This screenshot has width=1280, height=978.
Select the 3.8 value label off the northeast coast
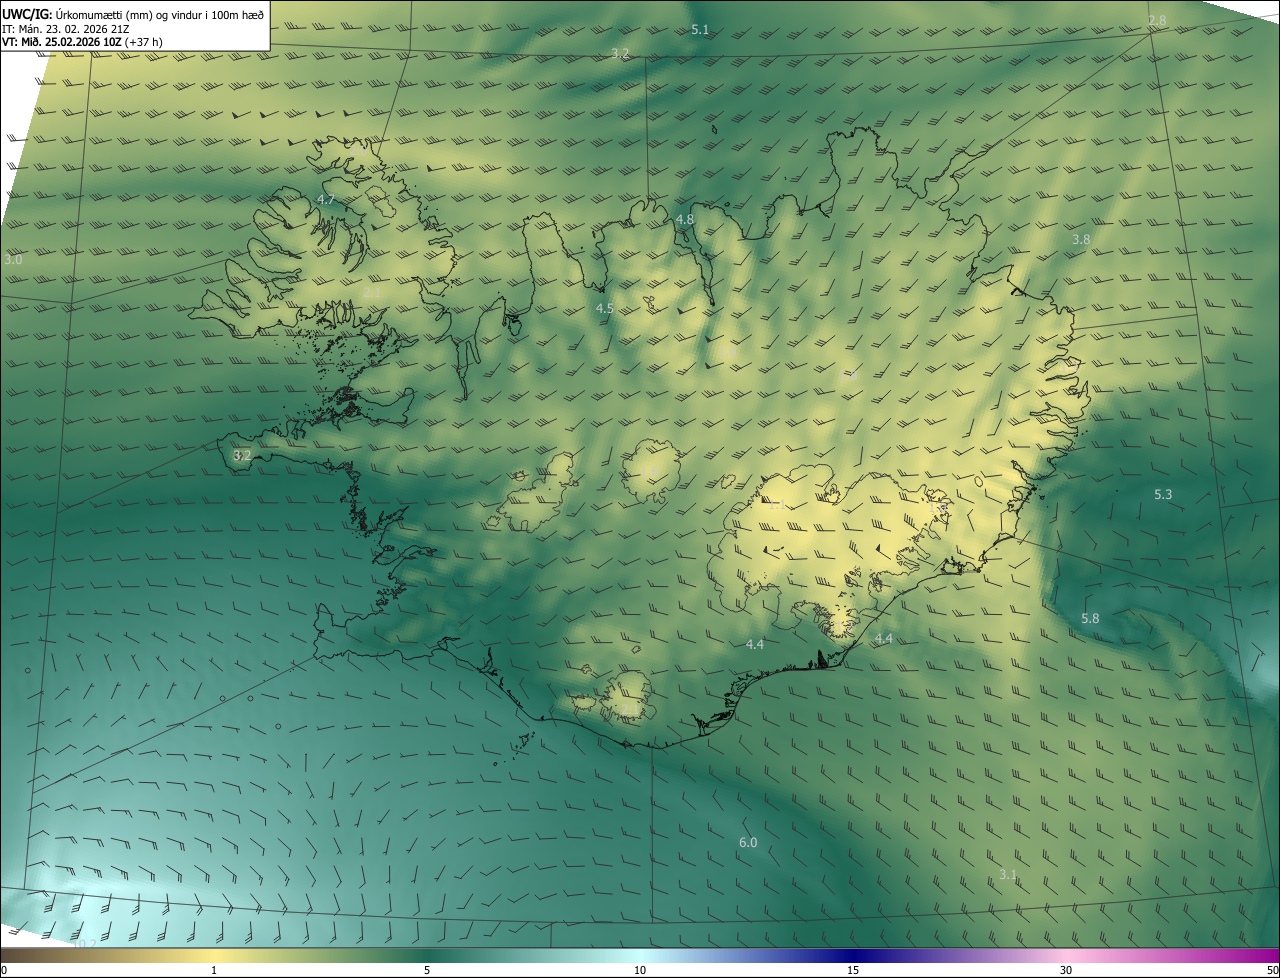(x=1081, y=239)
